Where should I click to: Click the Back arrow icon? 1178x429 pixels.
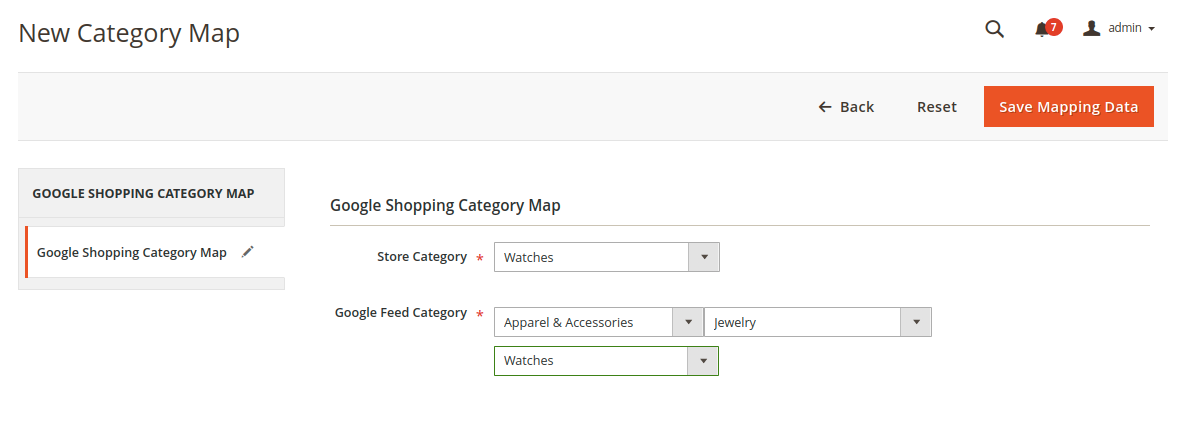825,107
